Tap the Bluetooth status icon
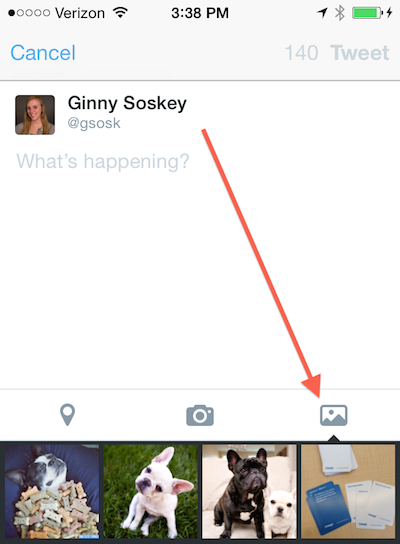The image size is (400, 544). tap(340, 13)
